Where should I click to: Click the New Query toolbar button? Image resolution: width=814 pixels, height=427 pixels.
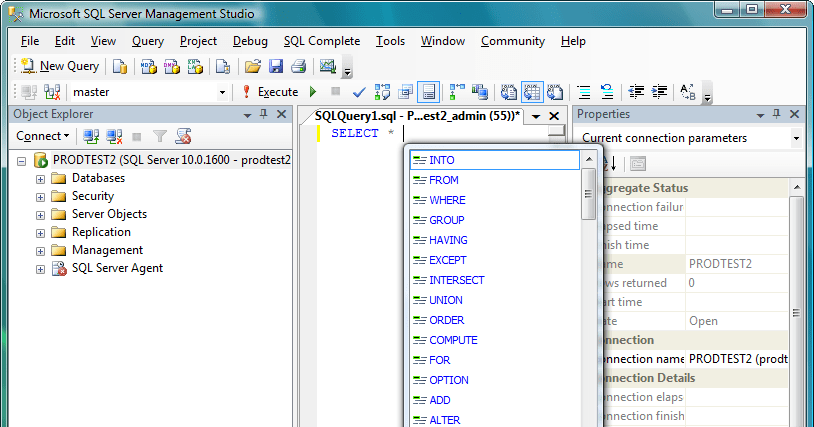[x=60, y=66]
